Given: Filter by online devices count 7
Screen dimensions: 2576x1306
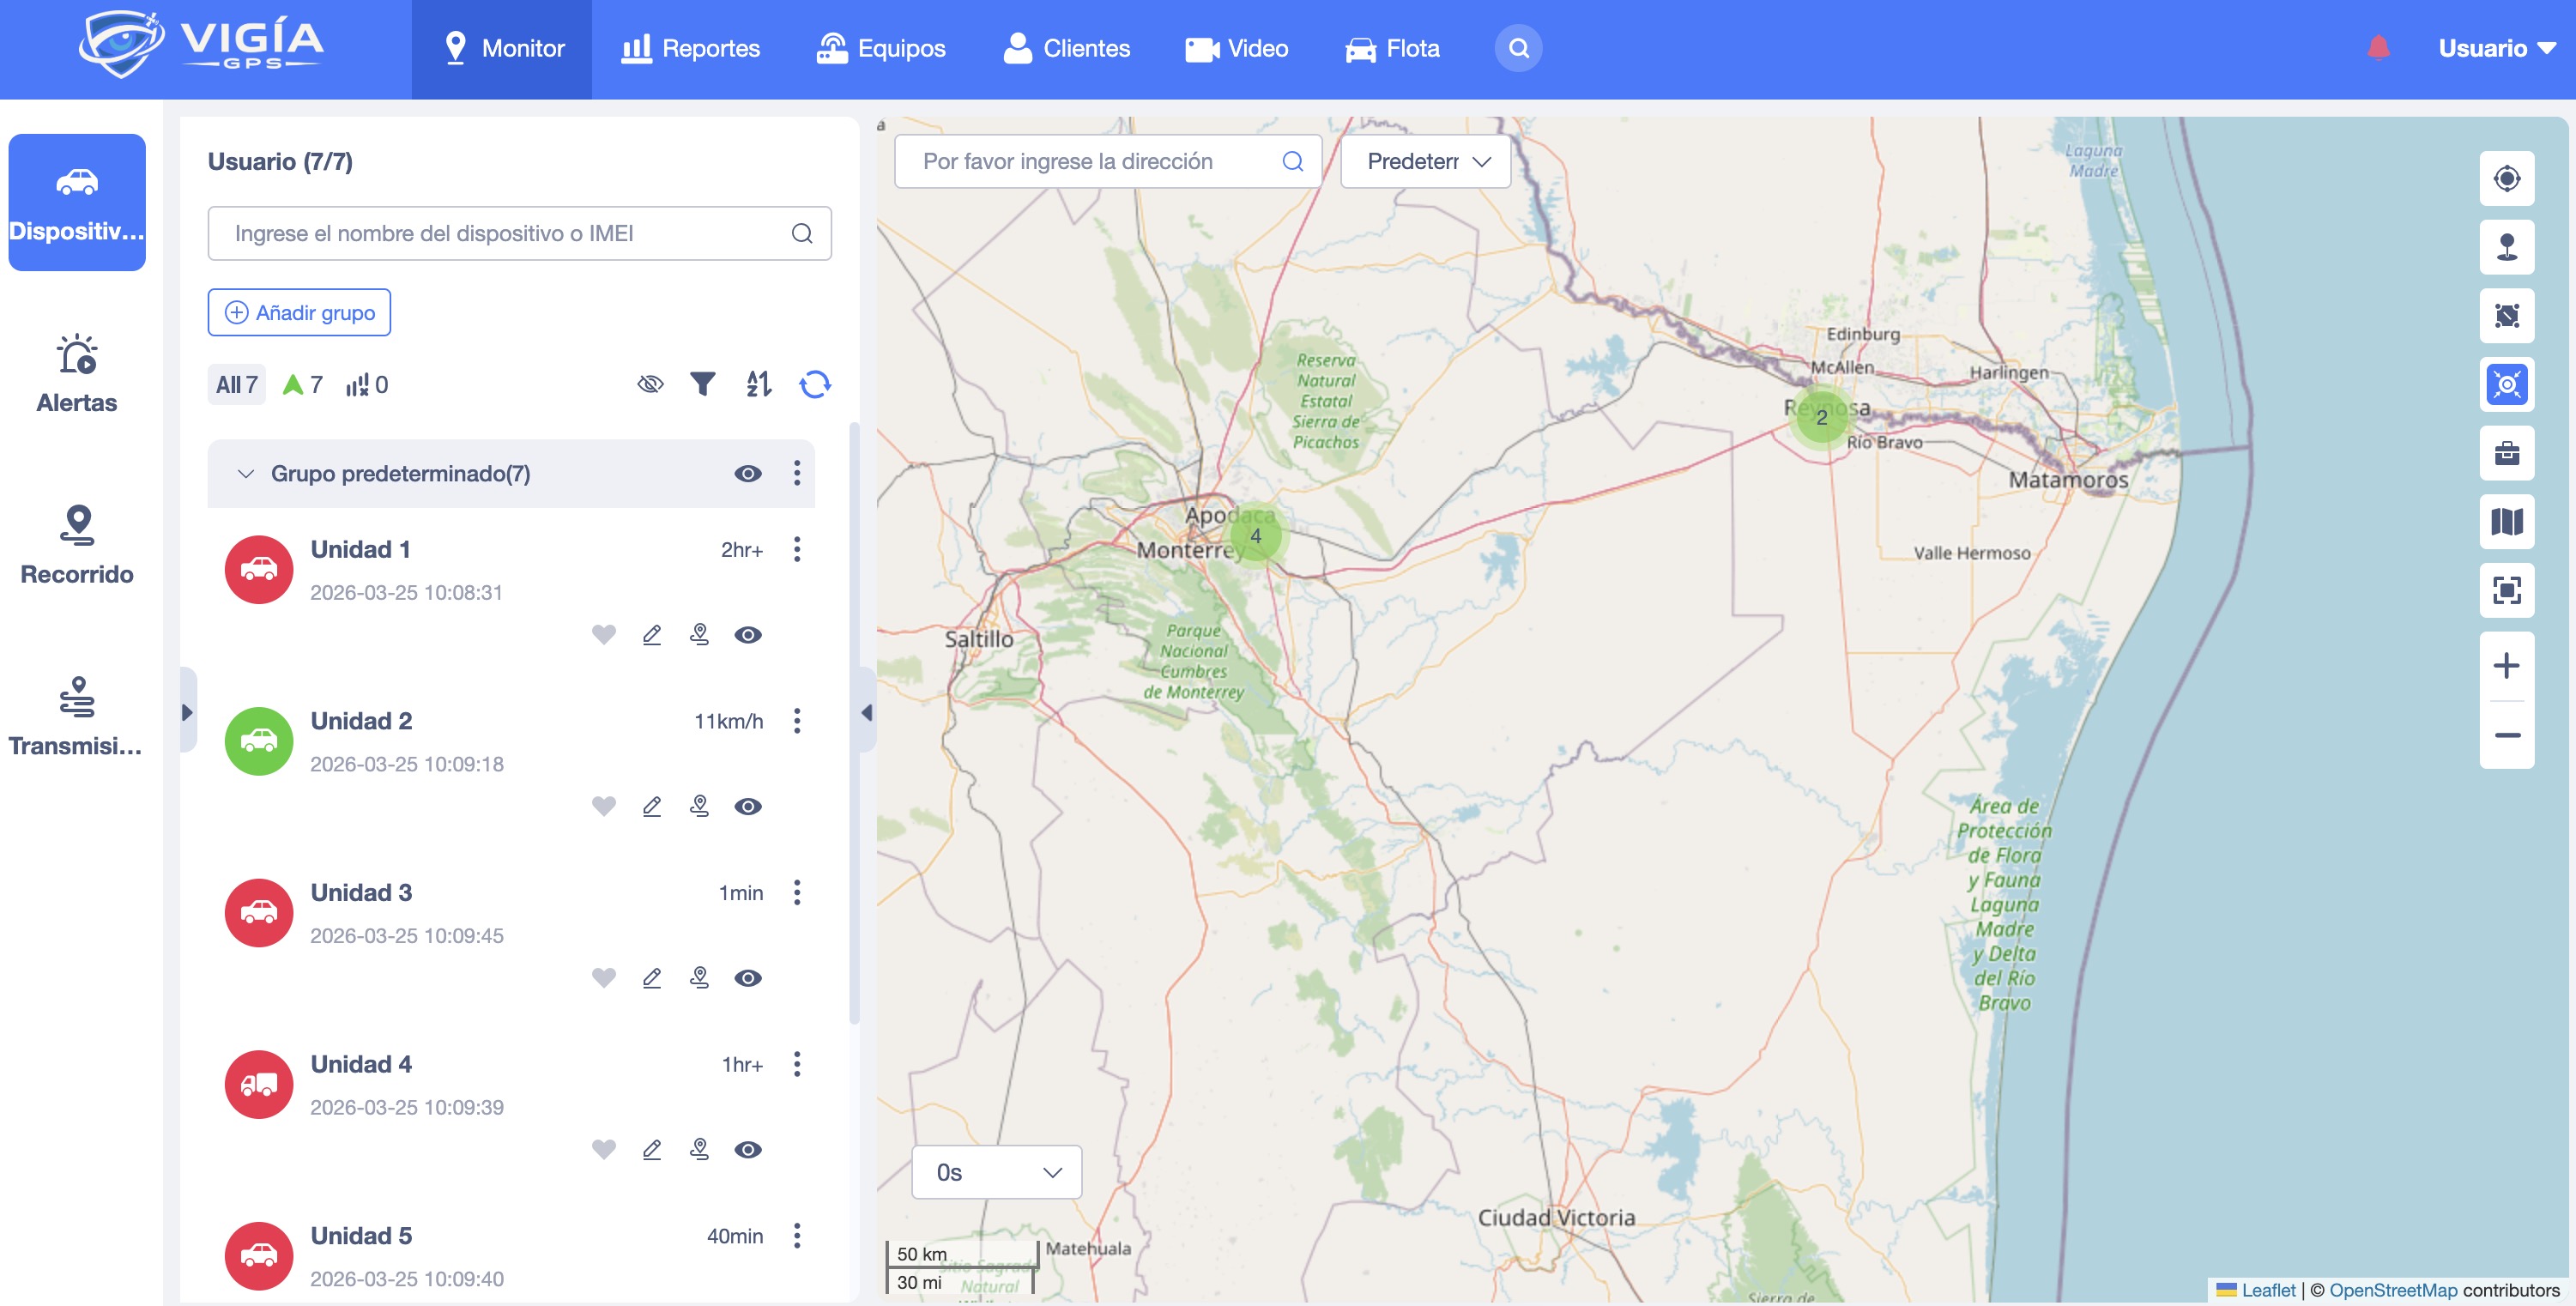Looking at the screenshot, I should tap(302, 384).
